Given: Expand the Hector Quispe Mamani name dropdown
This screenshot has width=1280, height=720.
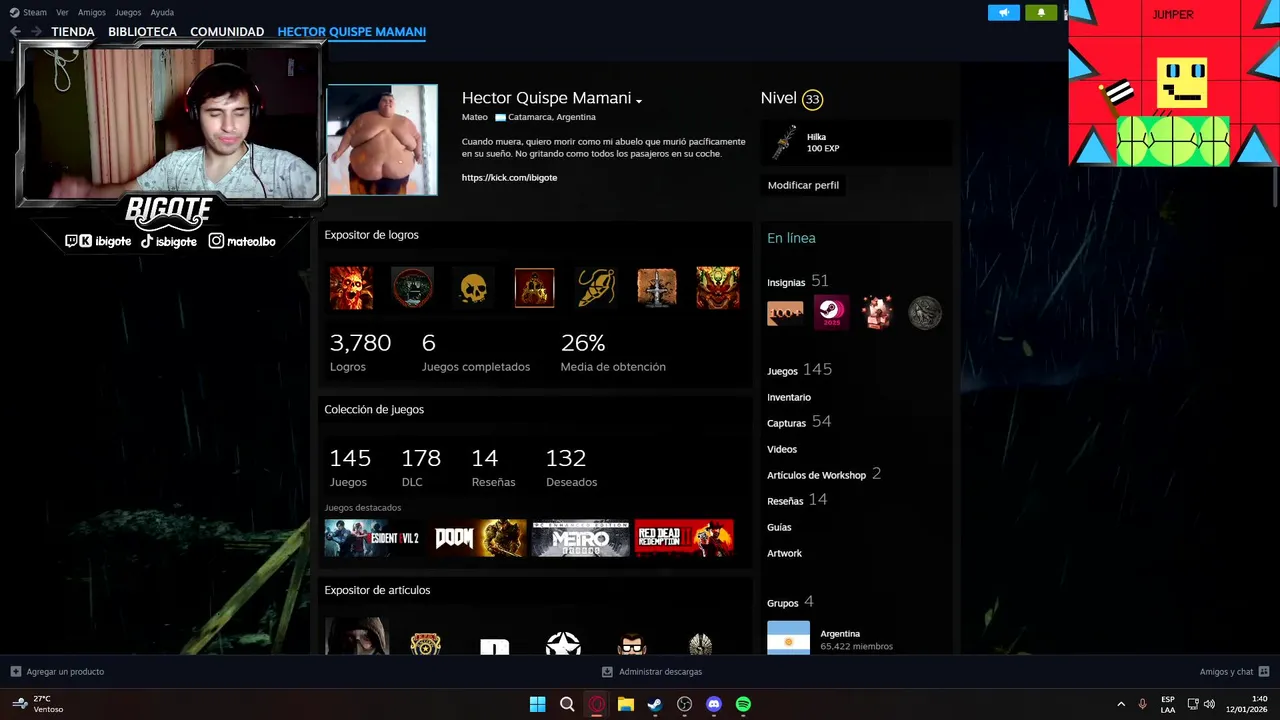Looking at the screenshot, I should coord(639,100).
